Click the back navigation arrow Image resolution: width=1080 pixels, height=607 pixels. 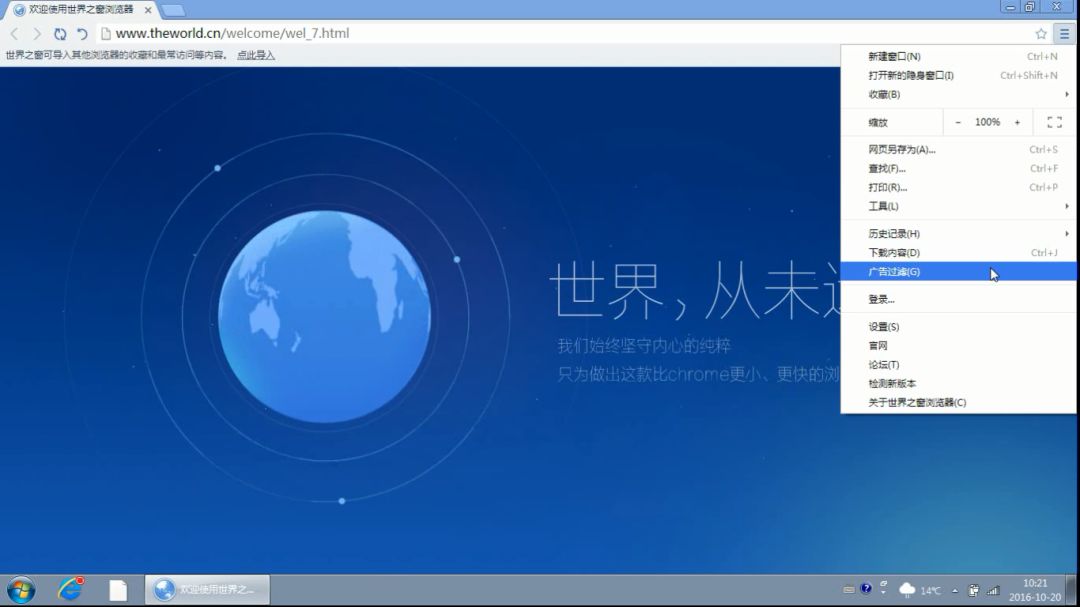pyautogui.click(x=14, y=34)
